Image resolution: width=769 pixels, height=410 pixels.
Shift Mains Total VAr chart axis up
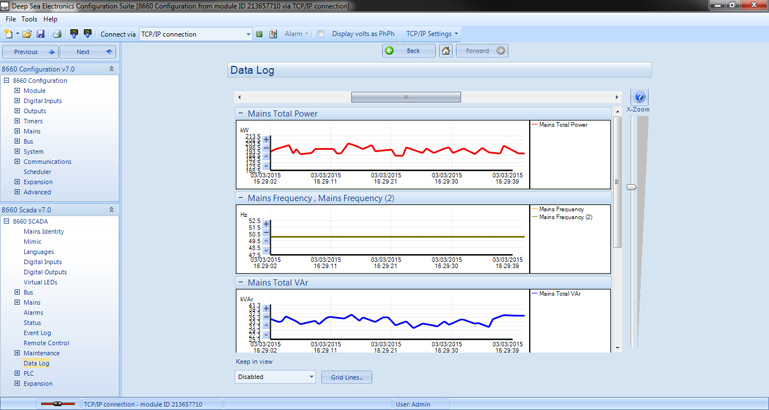pyautogui.click(x=266, y=326)
